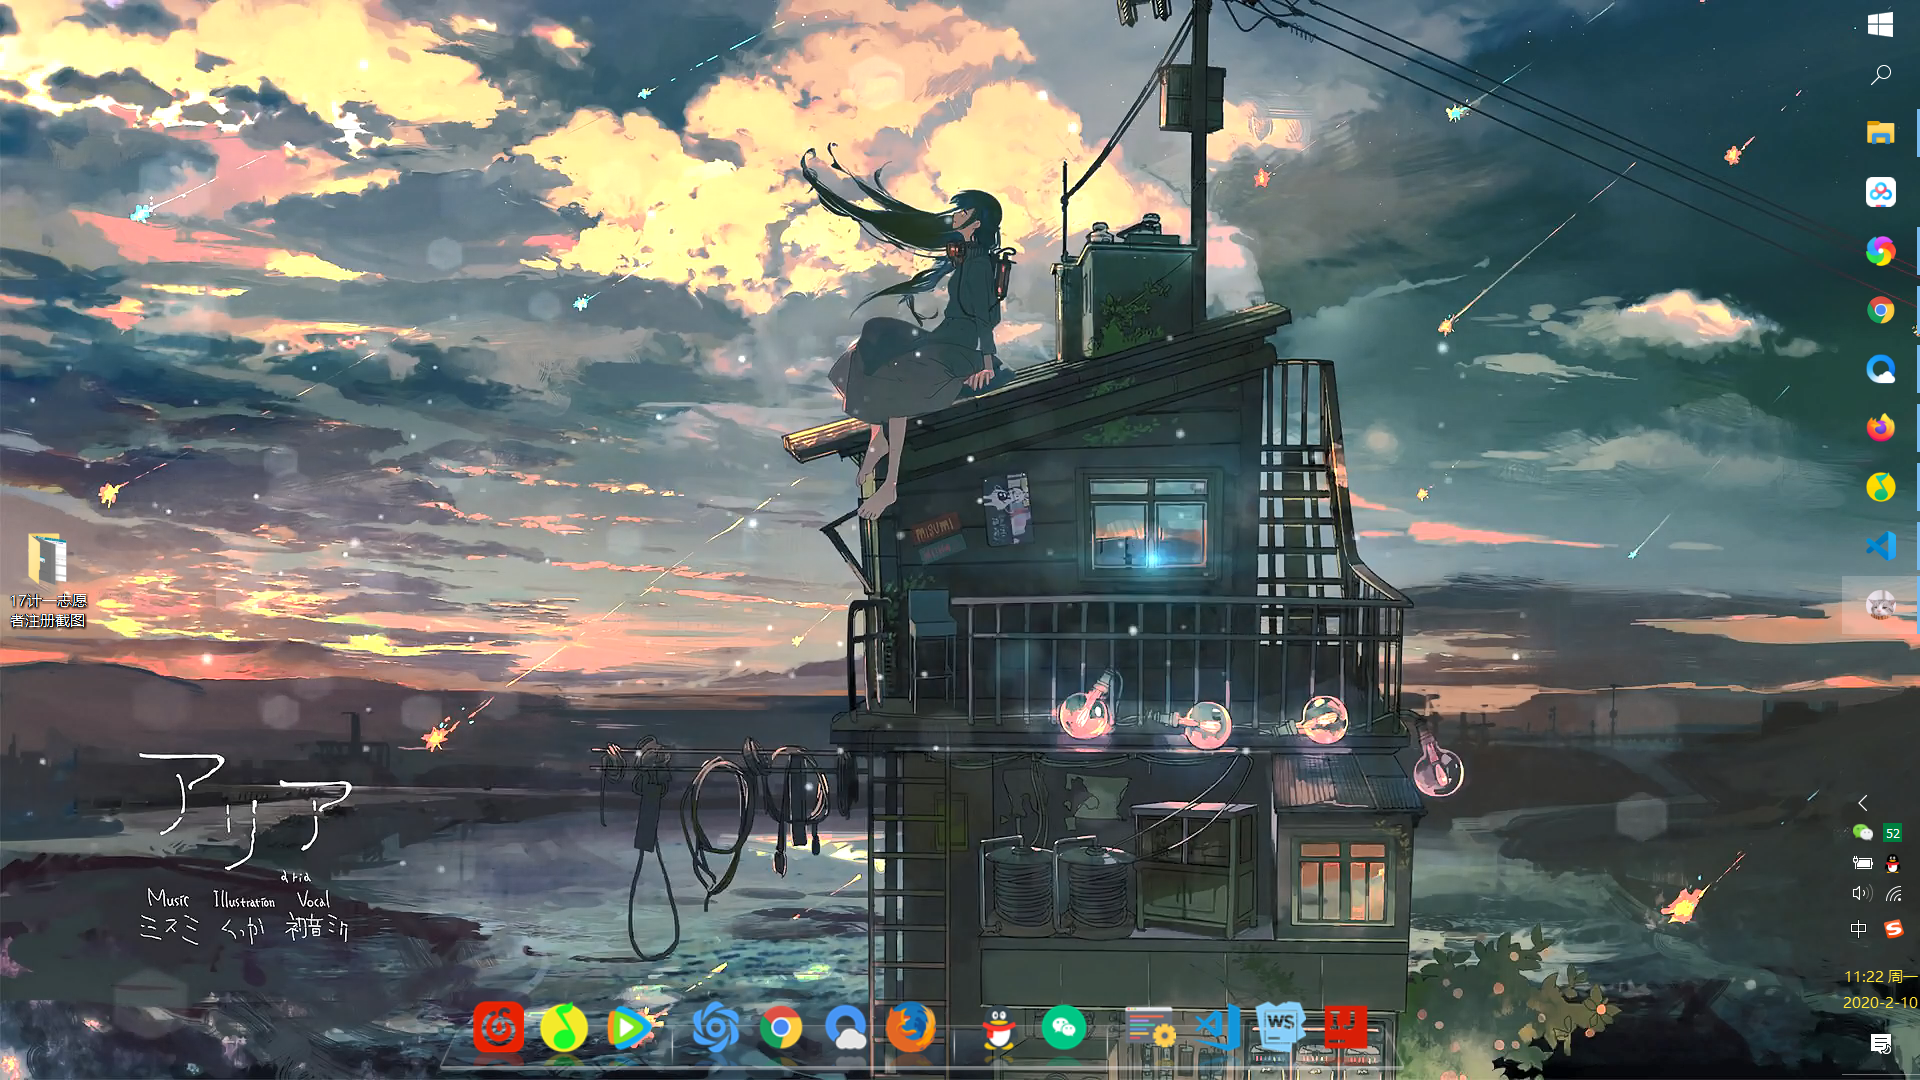Open Baidu Netdisk on the right taskbar
Image resolution: width=1920 pixels, height=1080 pixels.
1880,192
